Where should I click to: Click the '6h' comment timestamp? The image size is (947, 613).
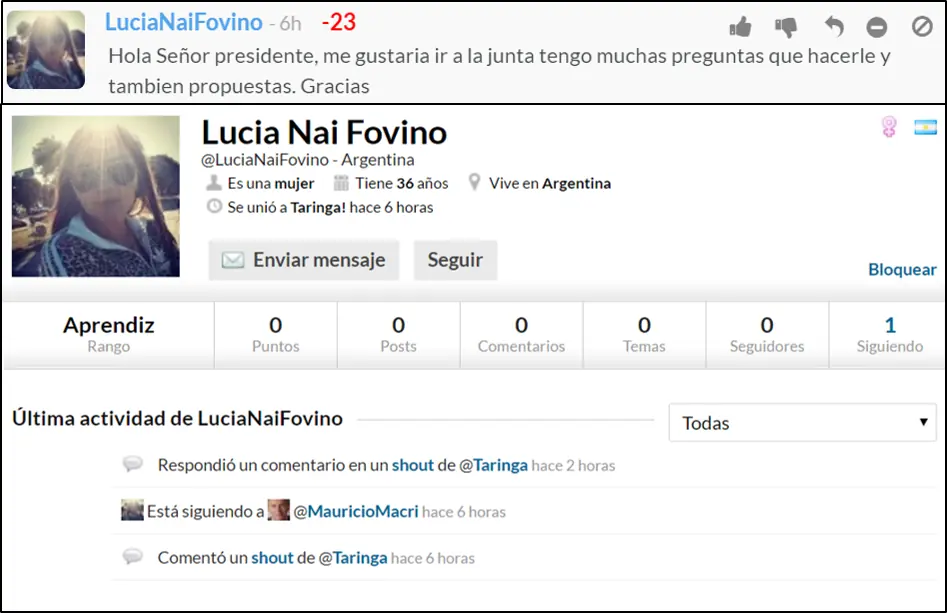point(291,24)
